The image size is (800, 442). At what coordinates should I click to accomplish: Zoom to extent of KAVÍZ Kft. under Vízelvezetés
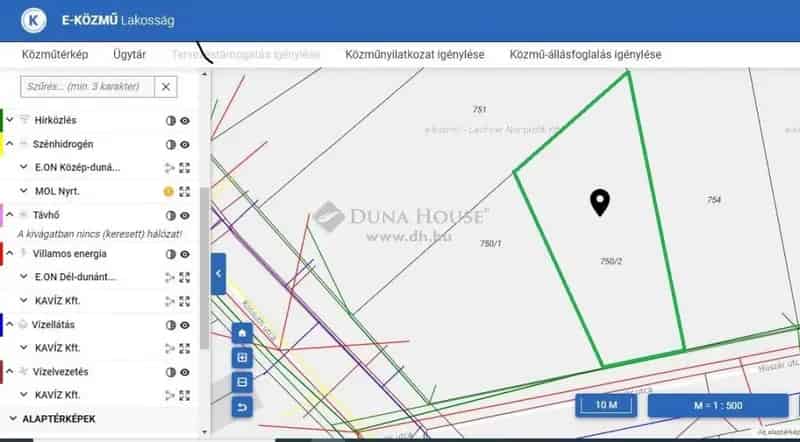coord(185,395)
